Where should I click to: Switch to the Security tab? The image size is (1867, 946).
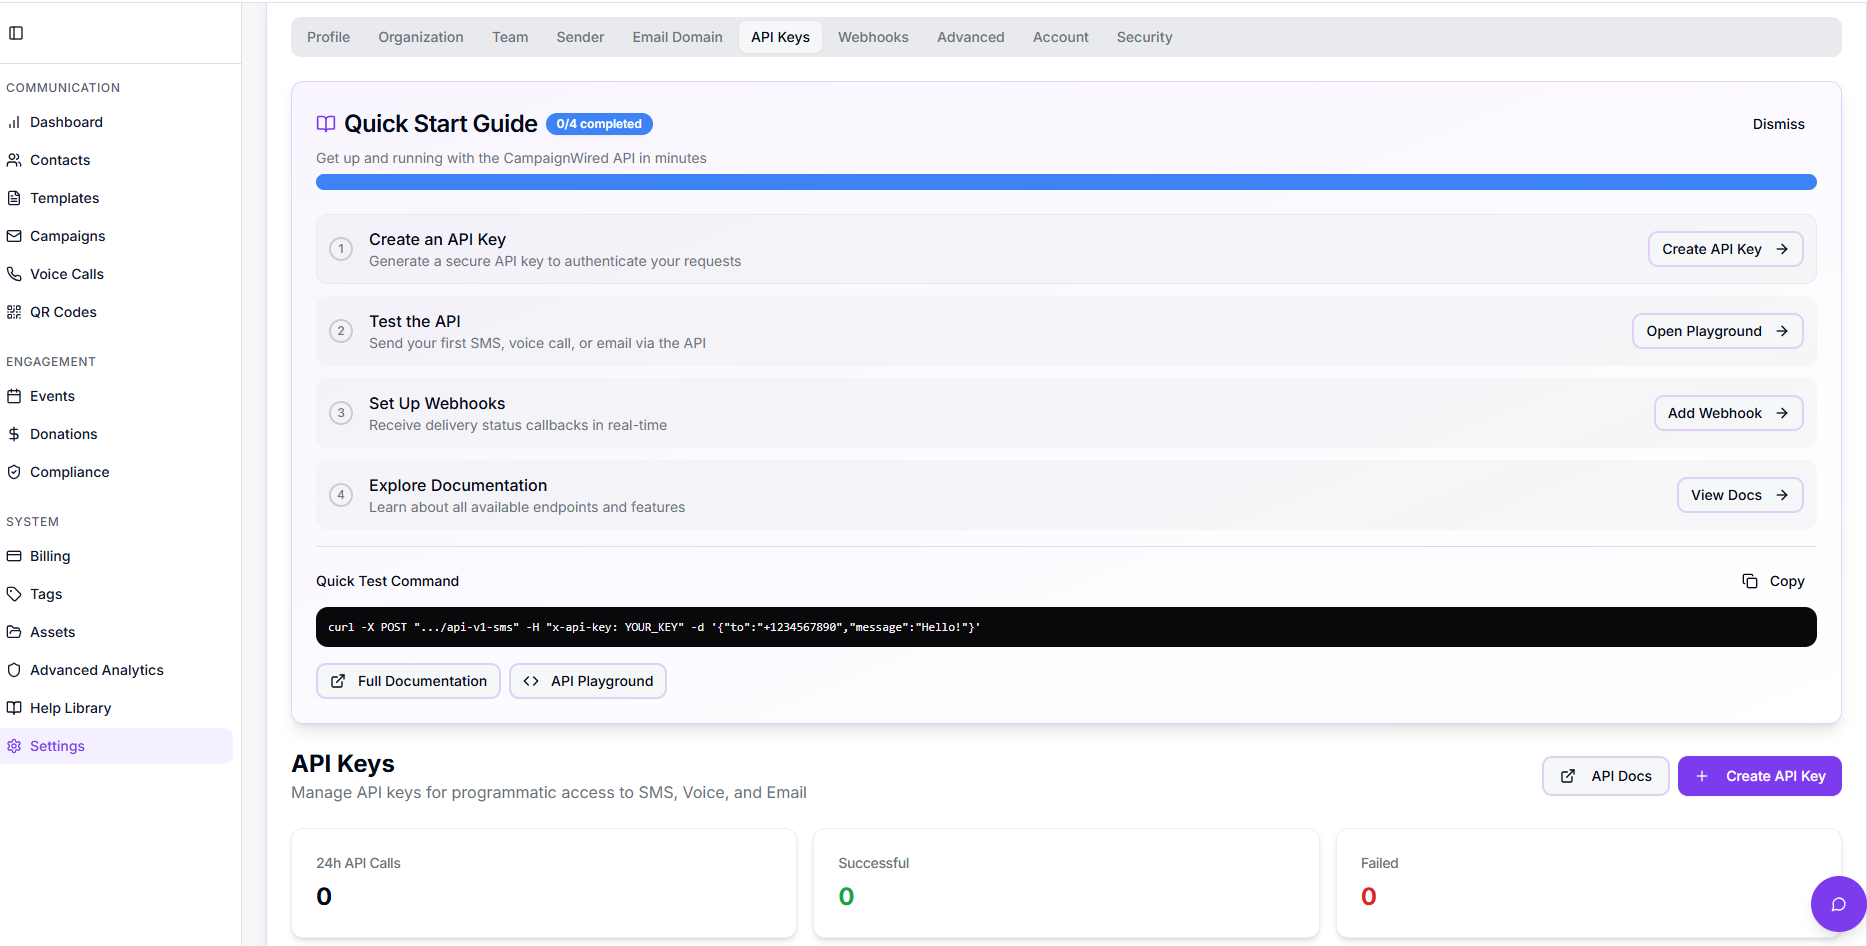1144,37
